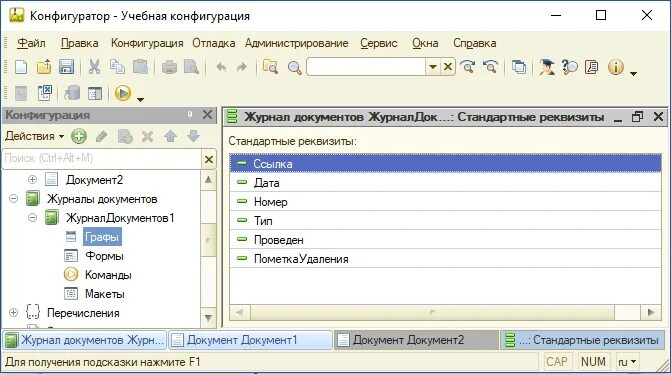Expand the Документ2 tree node
The width and height of the screenshot is (671, 374).
point(32,179)
